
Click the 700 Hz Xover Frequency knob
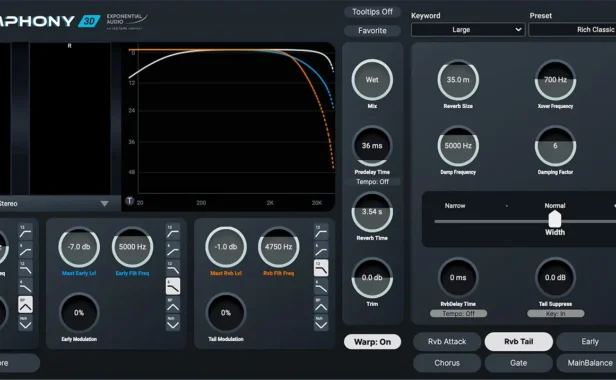coord(556,80)
